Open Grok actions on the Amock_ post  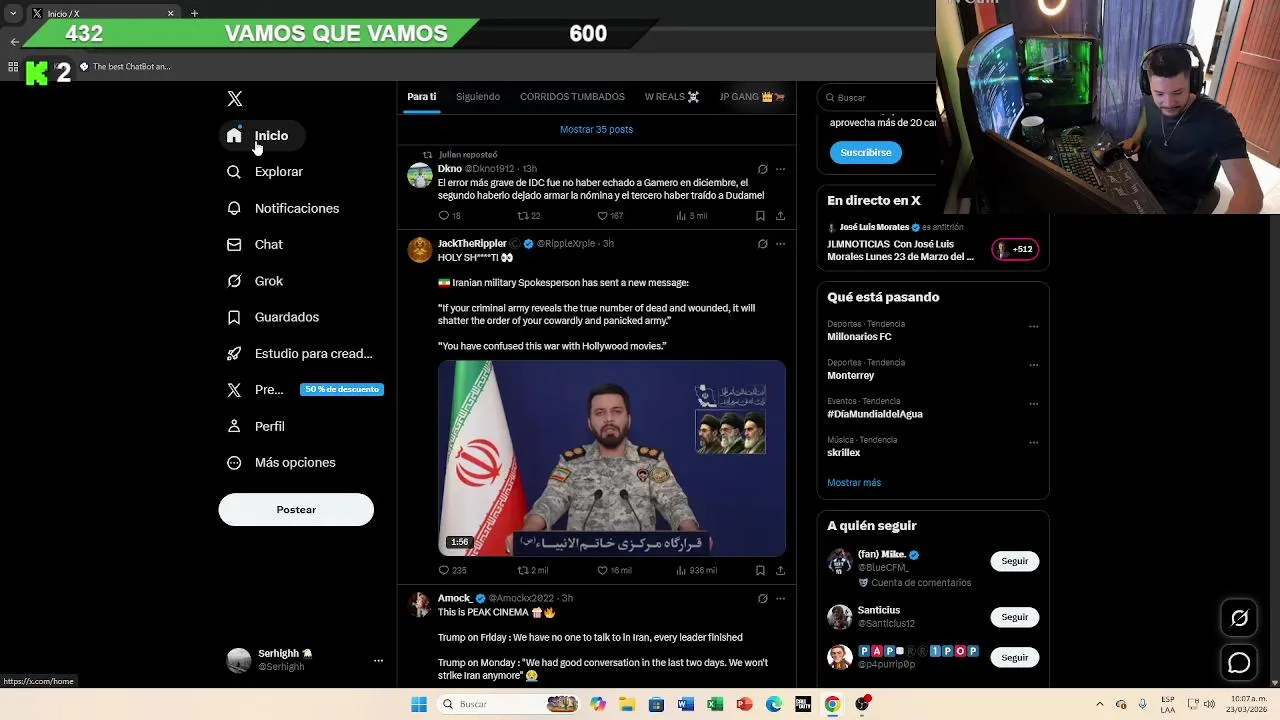pyautogui.click(x=762, y=598)
